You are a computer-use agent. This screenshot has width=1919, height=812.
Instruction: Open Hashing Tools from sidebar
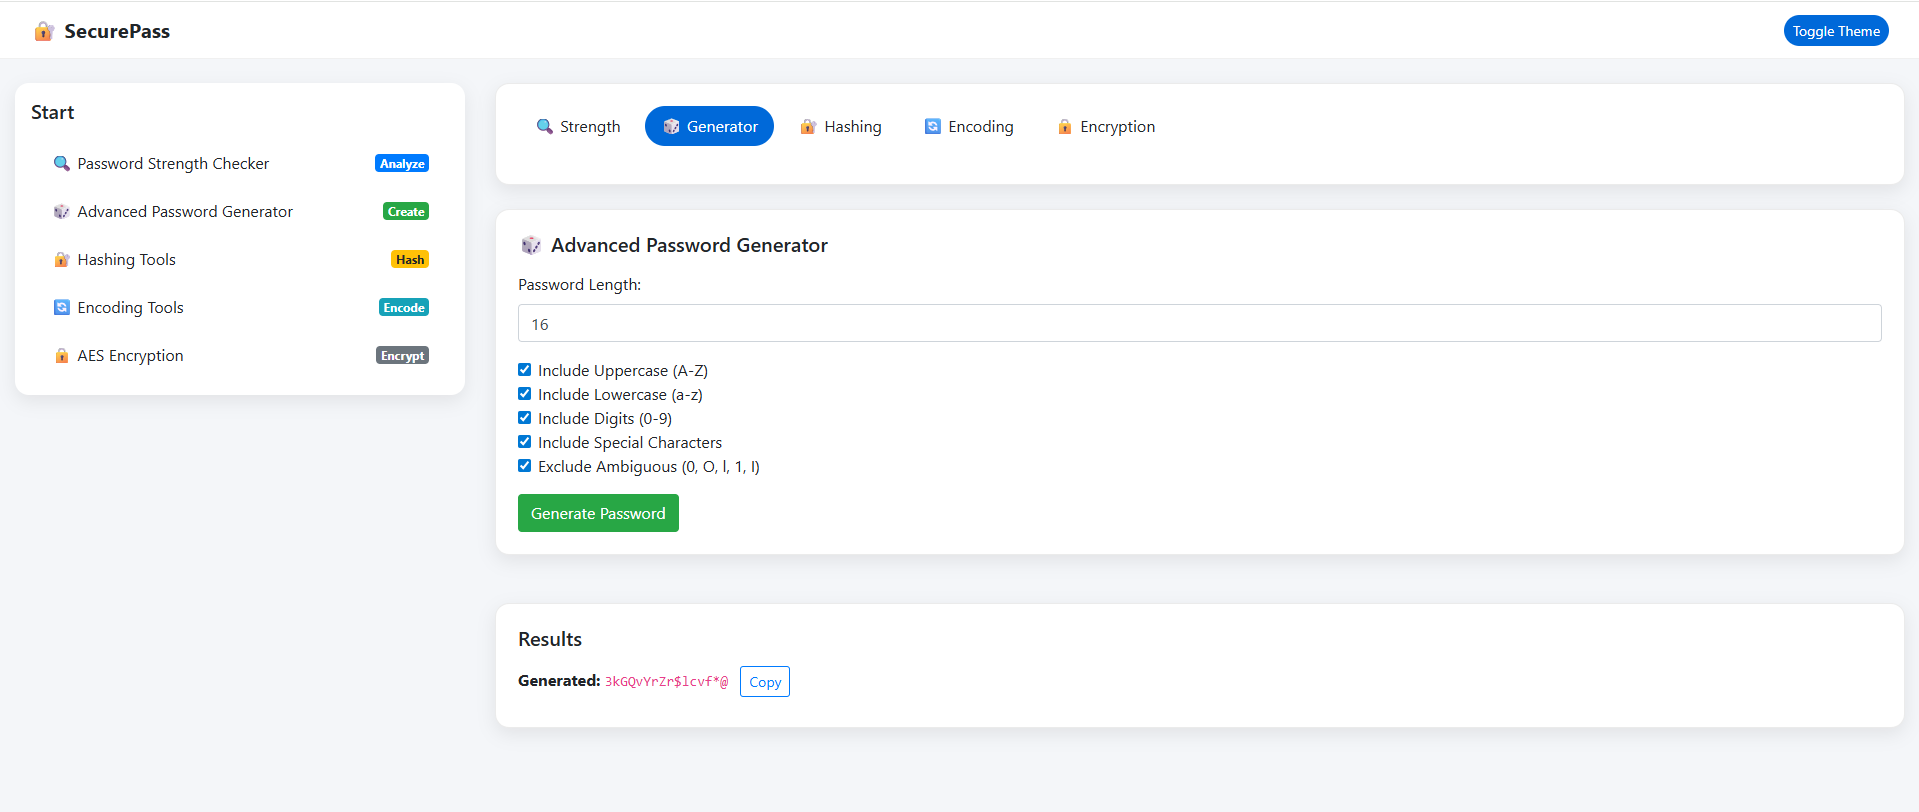240,259
